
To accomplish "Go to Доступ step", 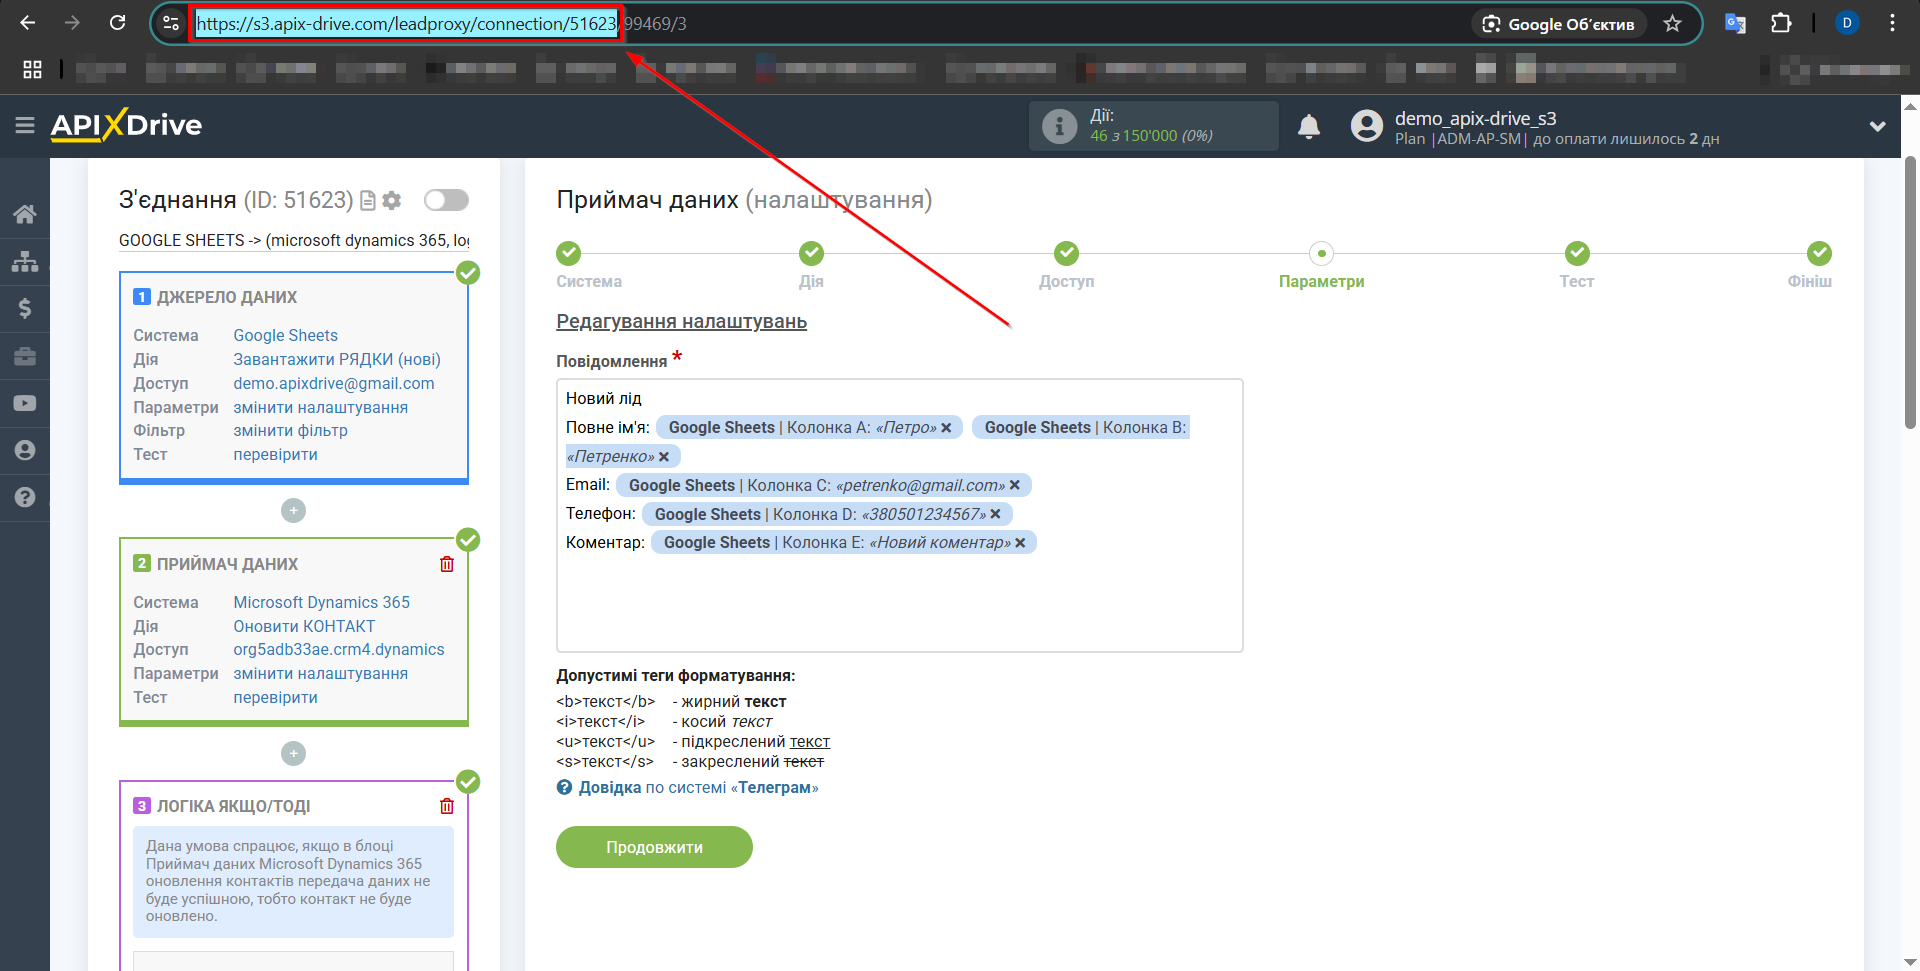I will click(x=1066, y=253).
